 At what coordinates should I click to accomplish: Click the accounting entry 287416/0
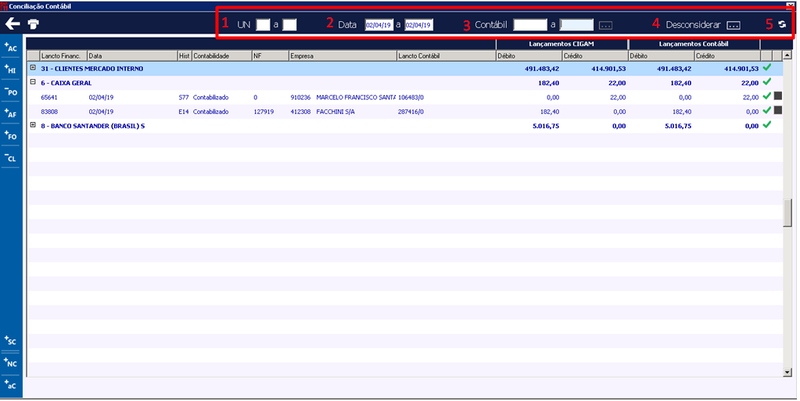click(411, 111)
